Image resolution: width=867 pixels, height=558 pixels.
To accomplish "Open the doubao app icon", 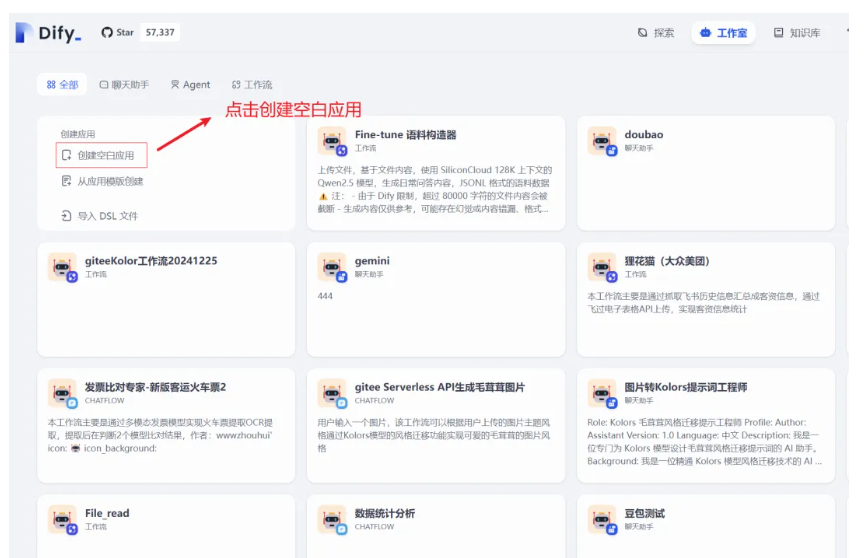I will click(x=602, y=141).
